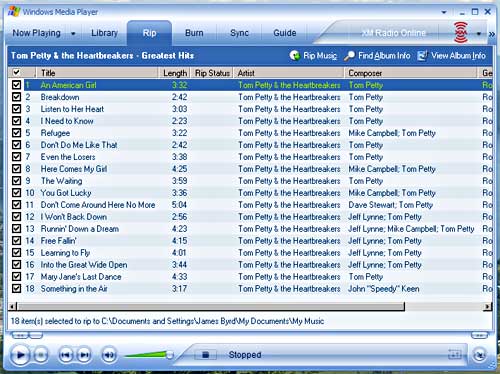Viewport: 500px width, 374px height.
Task: Select the track You Got Lucky
Action: [66, 193]
